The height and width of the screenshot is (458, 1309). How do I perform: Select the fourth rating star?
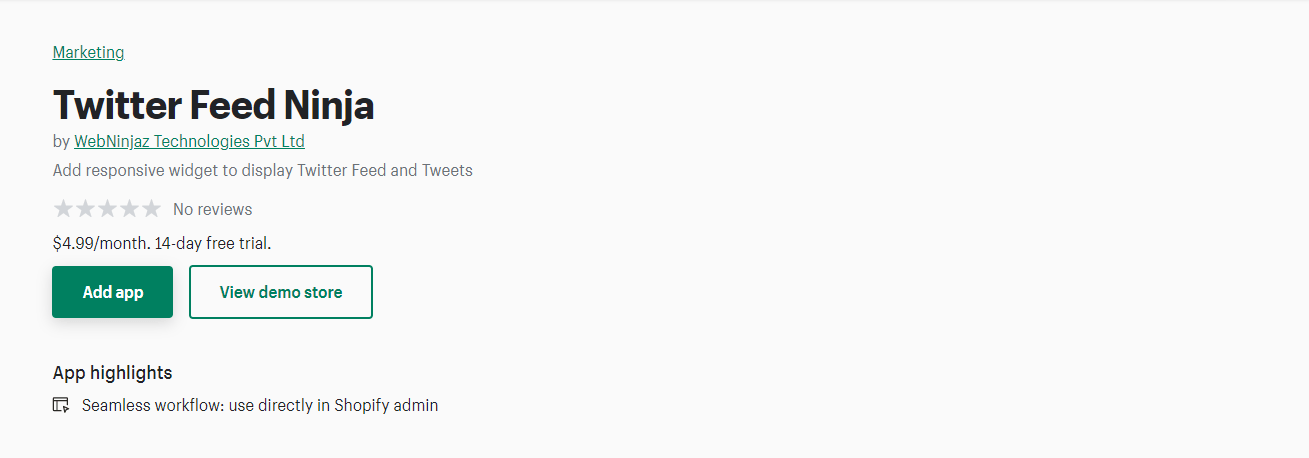(129, 209)
